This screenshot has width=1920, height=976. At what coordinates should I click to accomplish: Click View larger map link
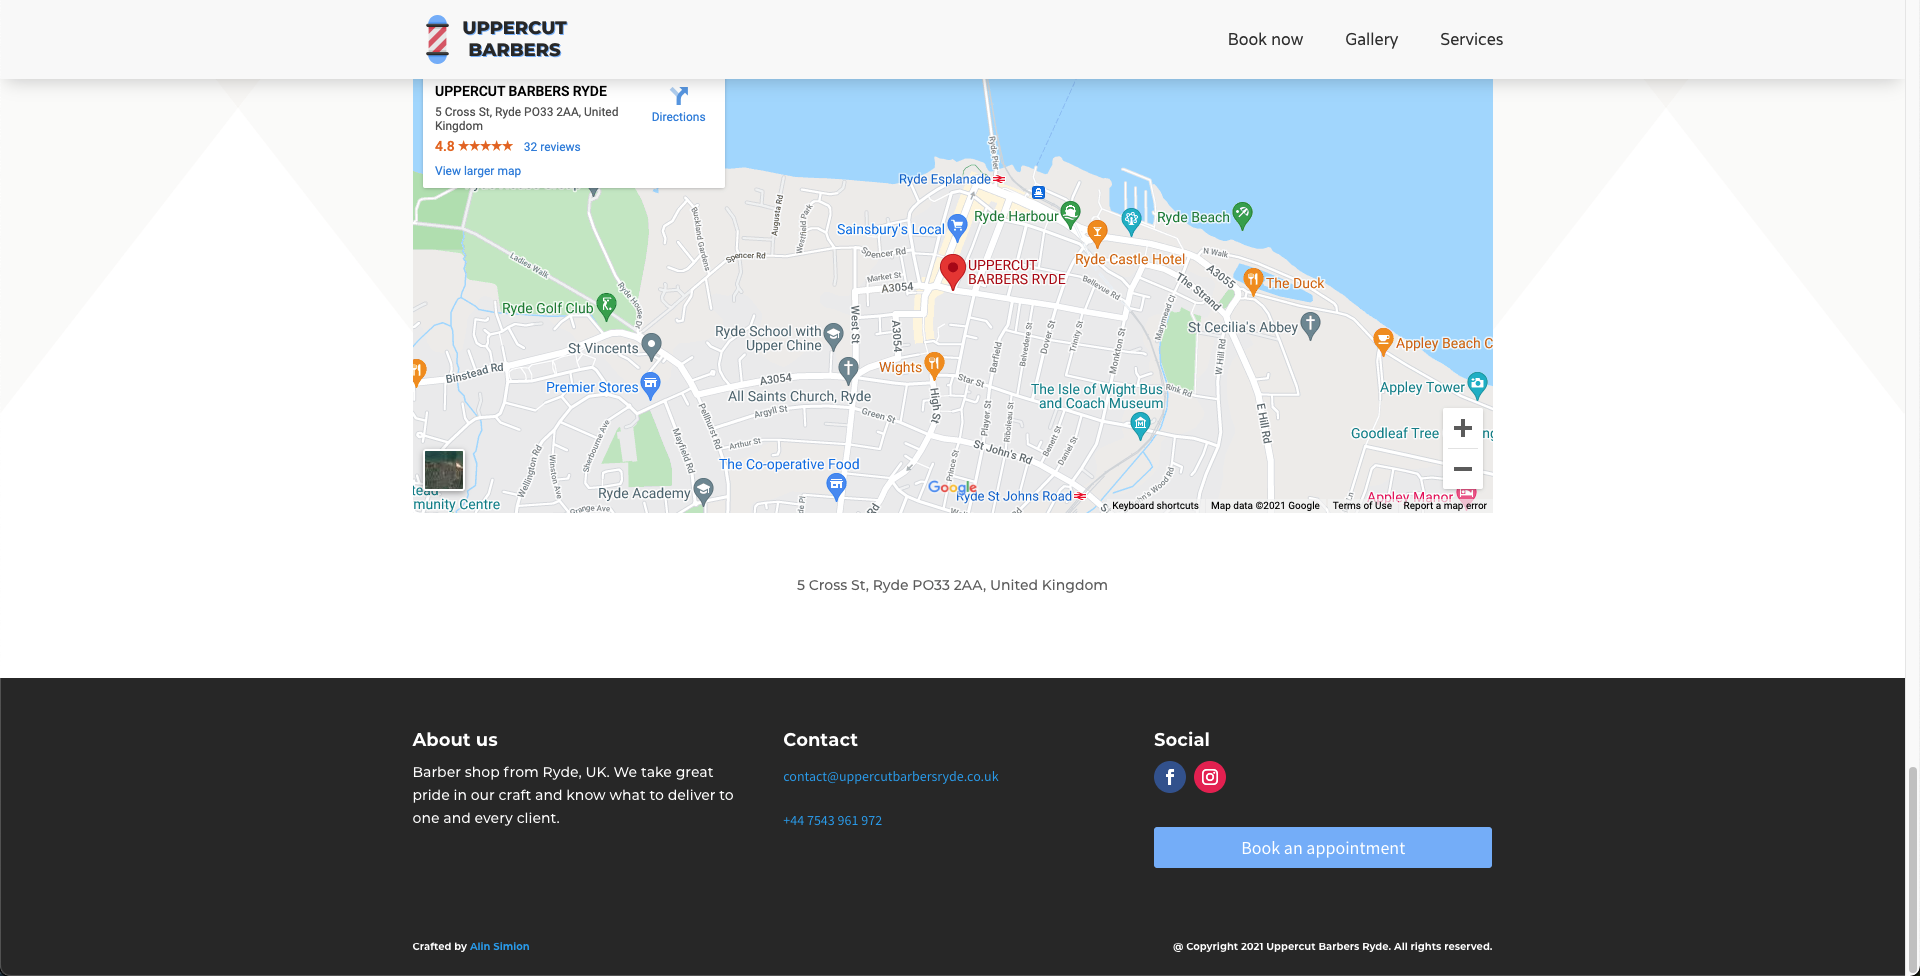[x=478, y=171]
